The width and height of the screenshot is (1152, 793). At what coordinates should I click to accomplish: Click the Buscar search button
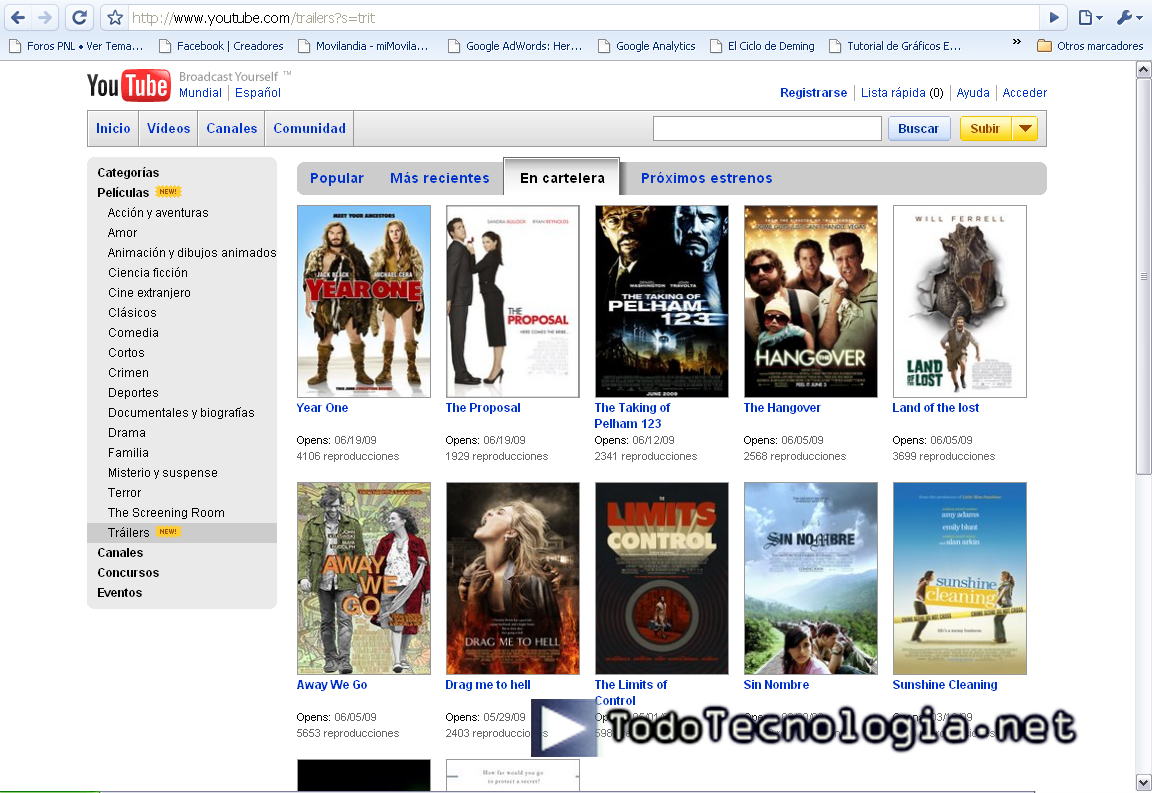click(918, 129)
